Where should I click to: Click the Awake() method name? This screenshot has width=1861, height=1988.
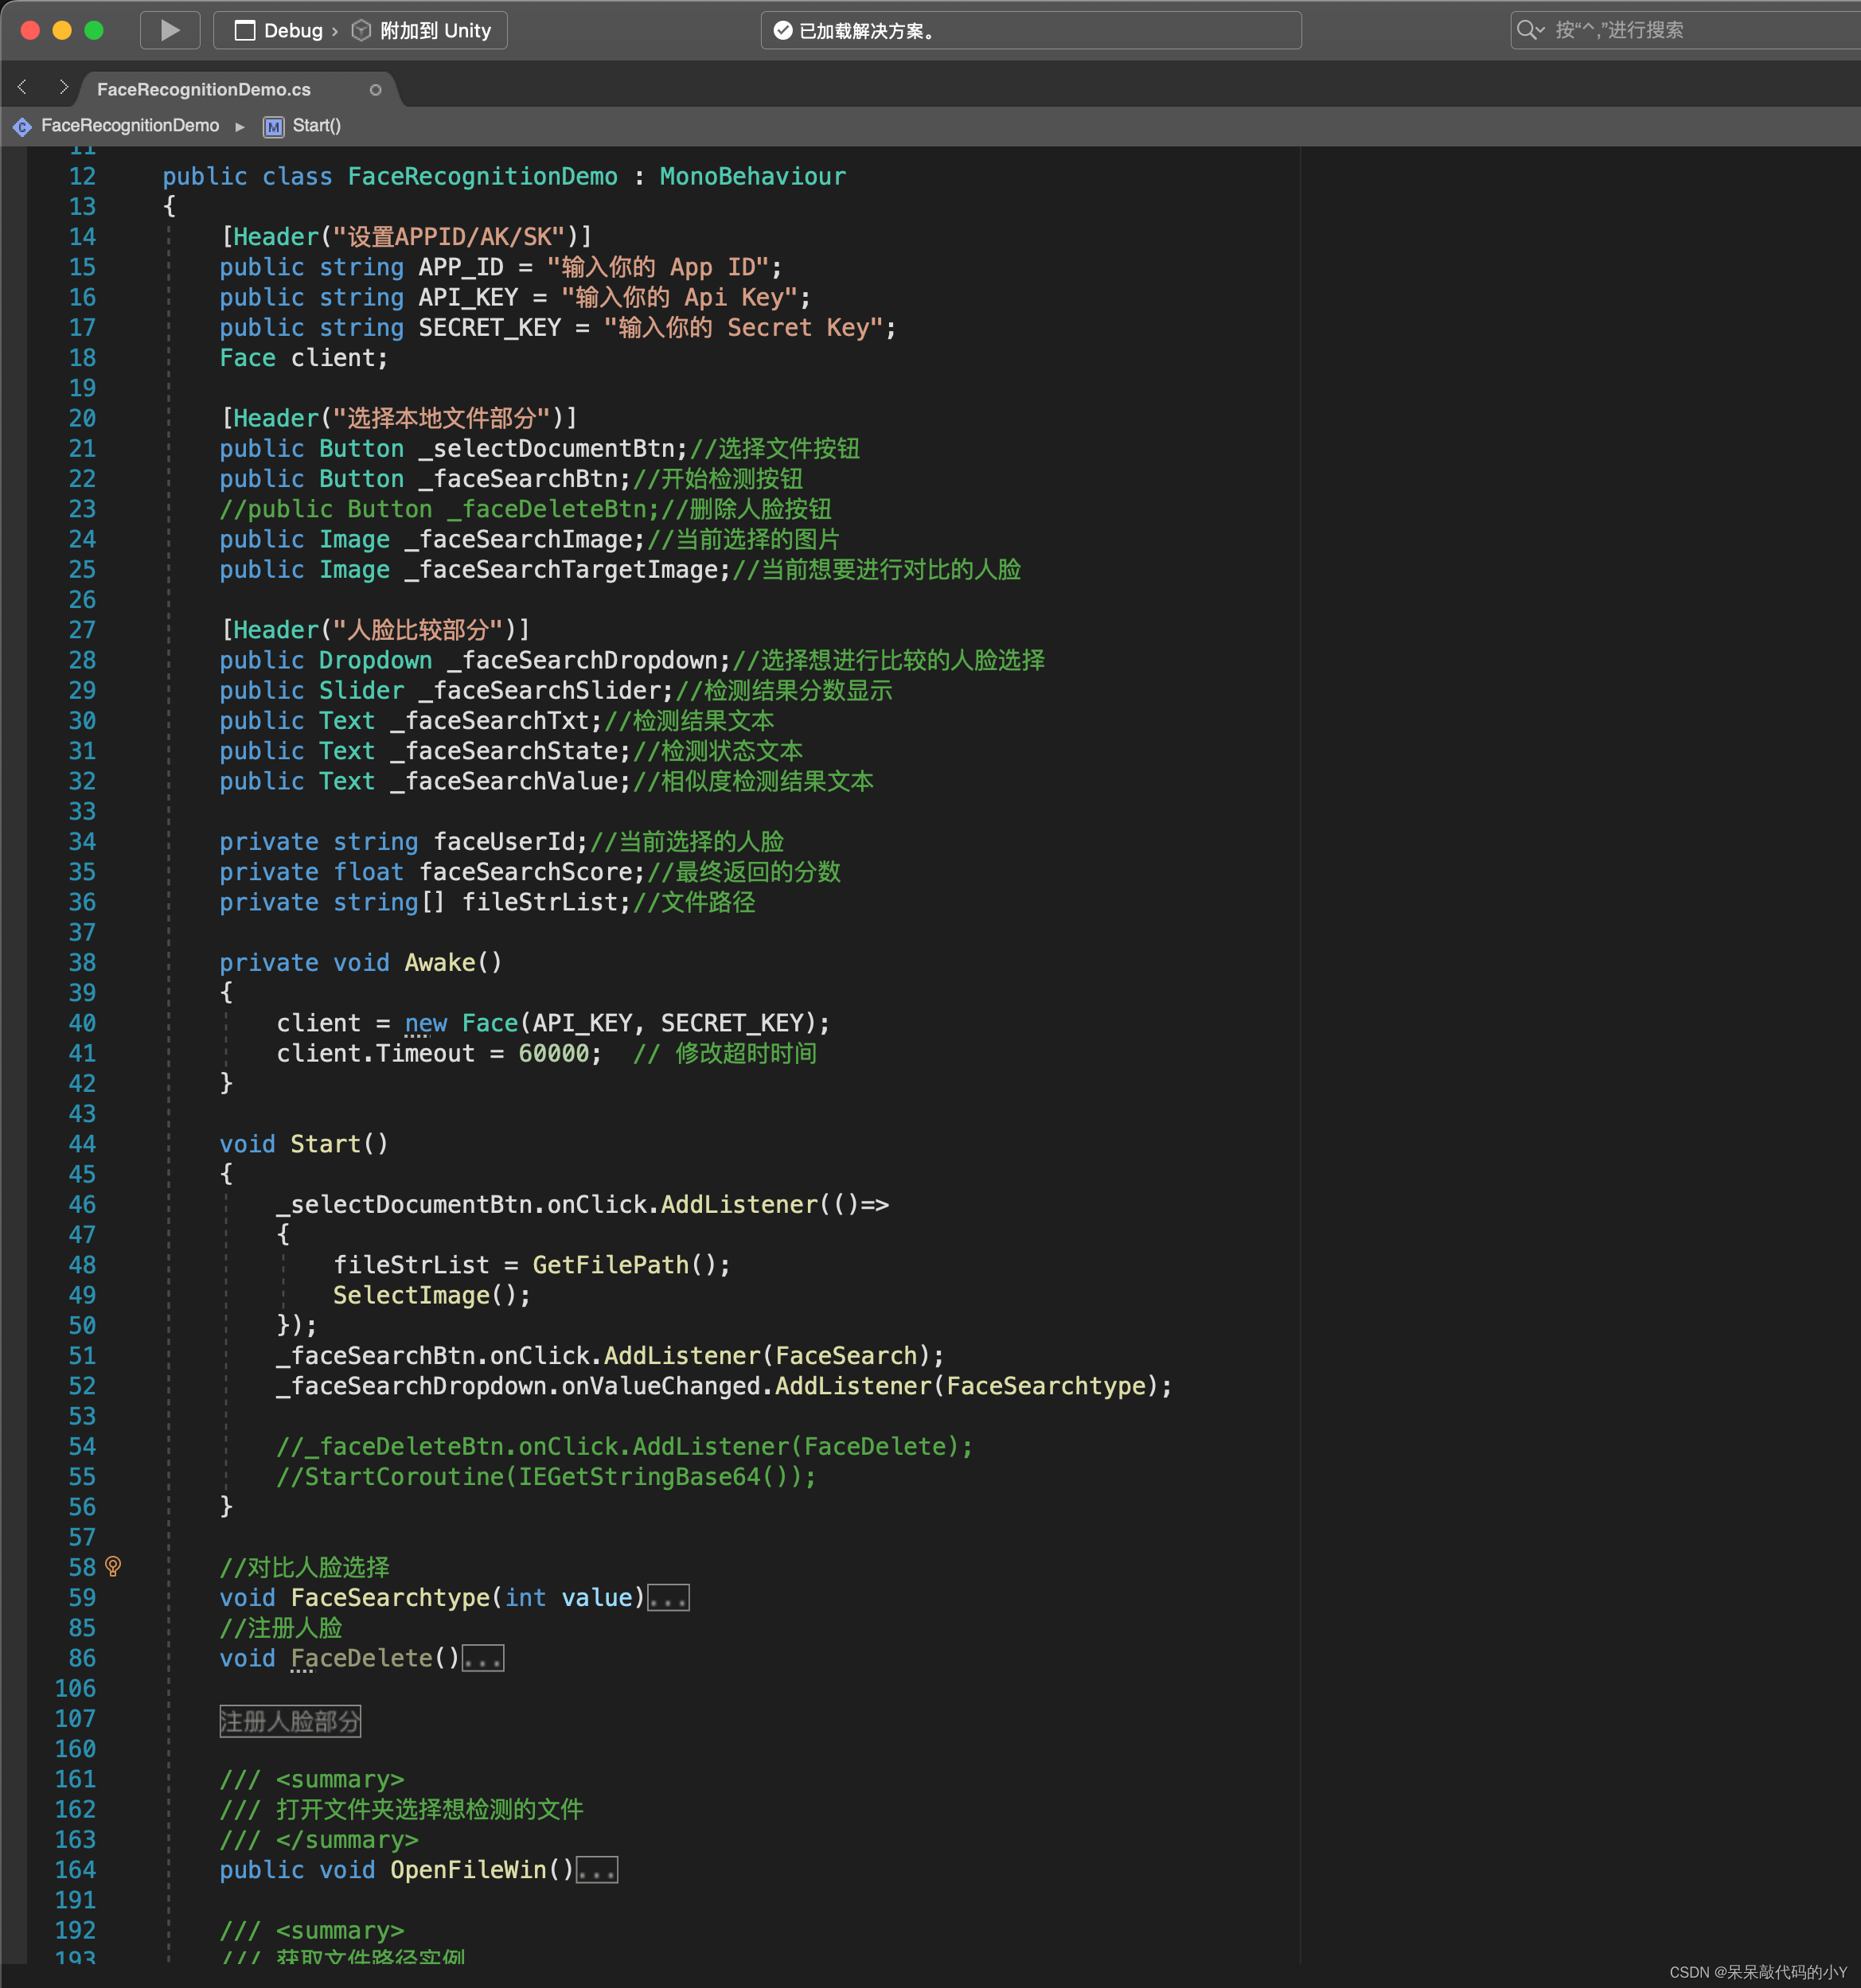(440, 962)
